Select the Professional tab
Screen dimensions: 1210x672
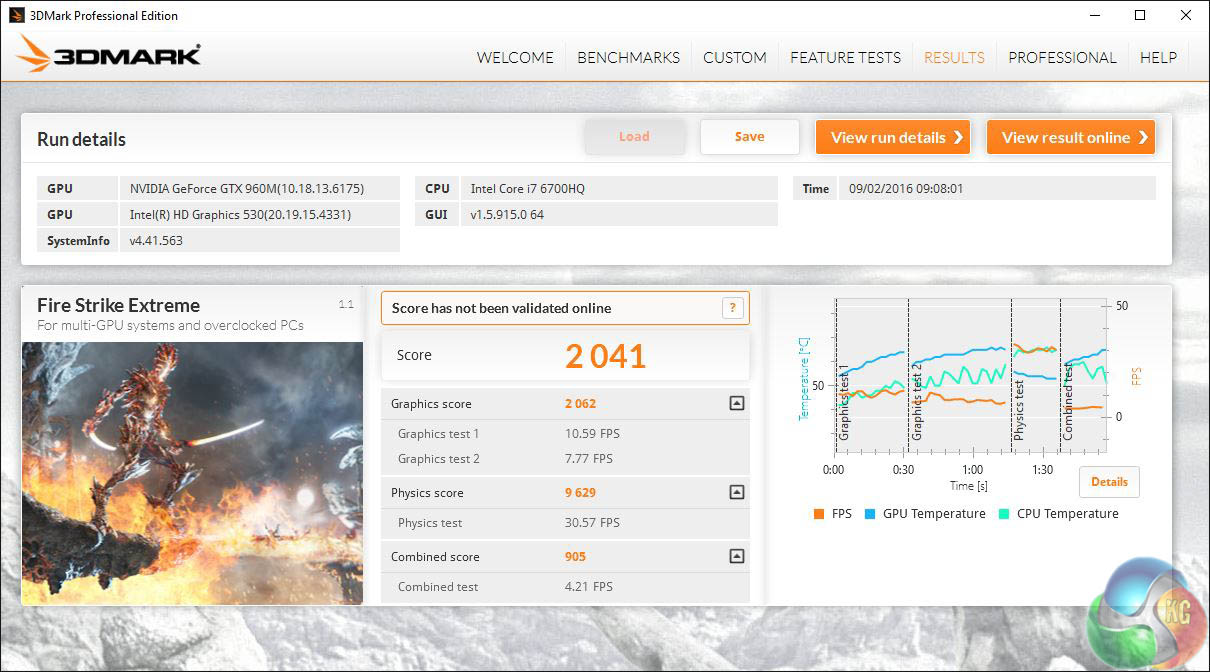coord(1061,57)
